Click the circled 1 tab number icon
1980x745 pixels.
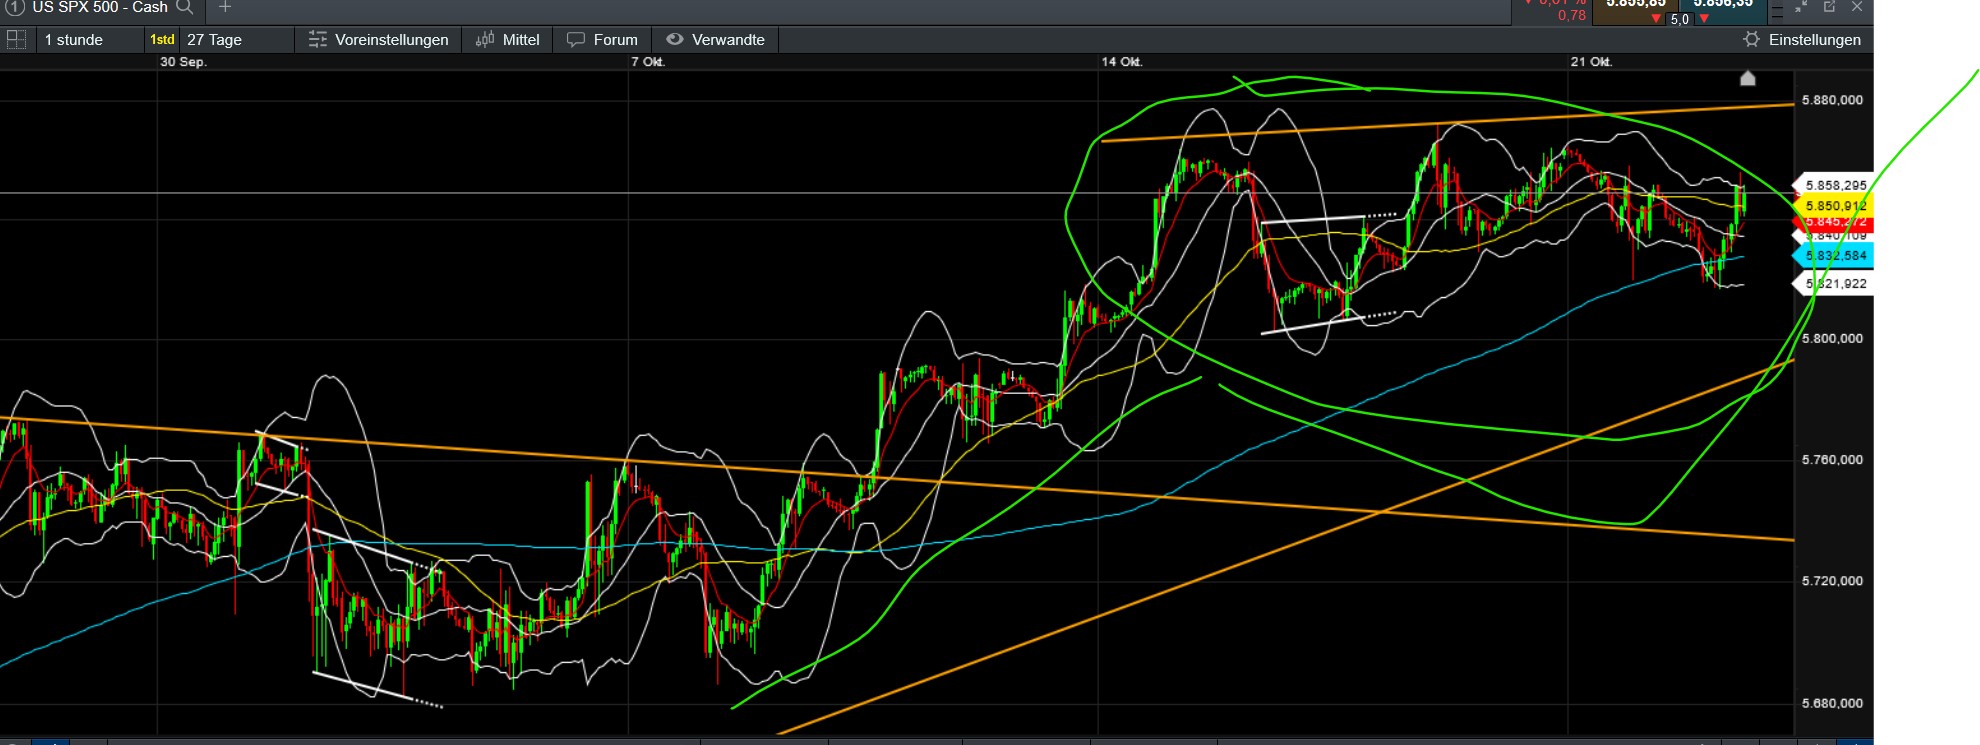[x=15, y=7]
